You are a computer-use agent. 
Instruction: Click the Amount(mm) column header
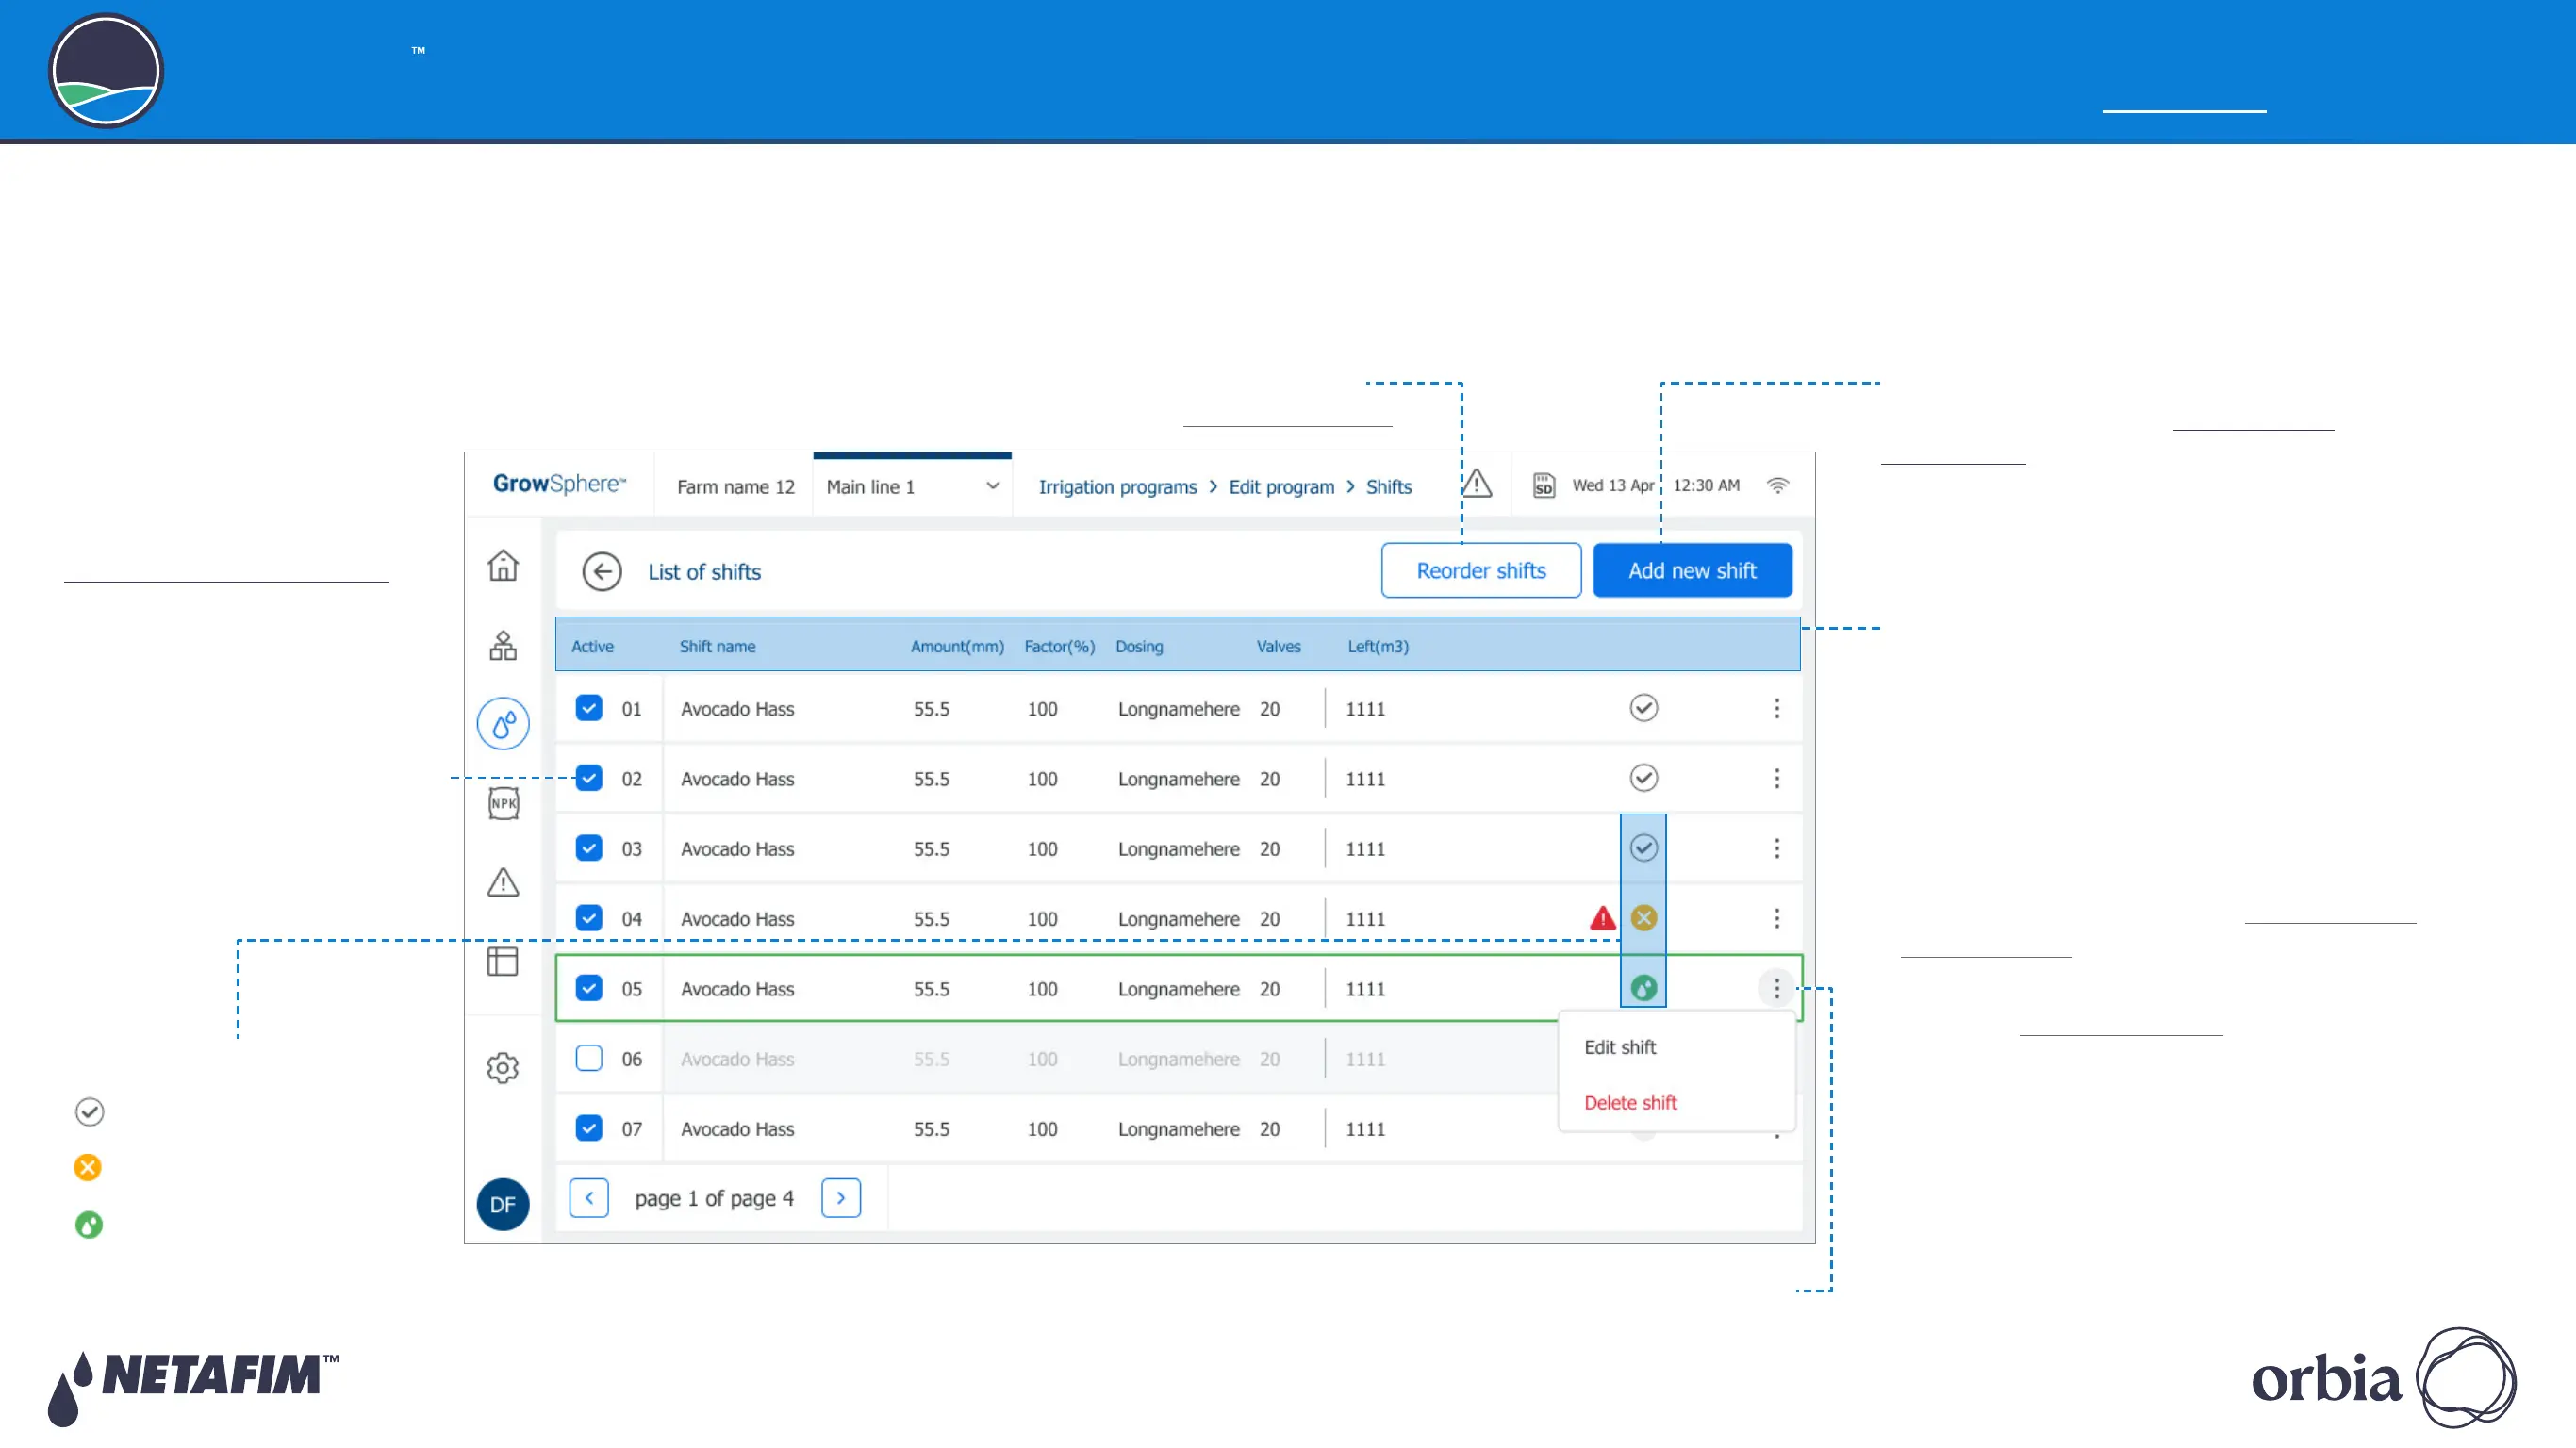[957, 647]
